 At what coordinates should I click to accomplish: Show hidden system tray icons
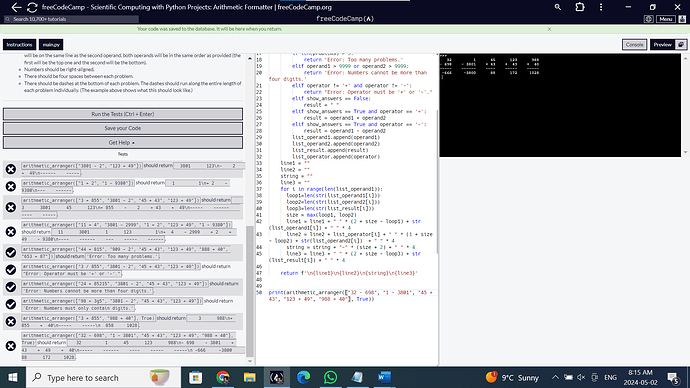coord(555,377)
